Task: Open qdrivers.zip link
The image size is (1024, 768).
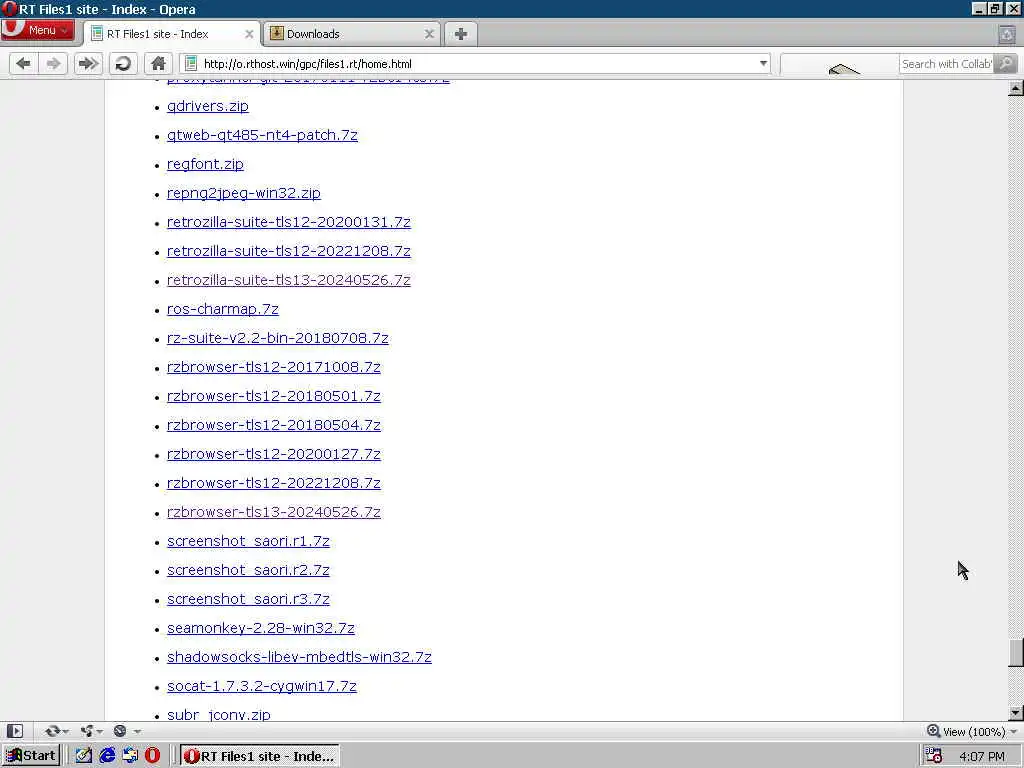Action: (x=208, y=106)
